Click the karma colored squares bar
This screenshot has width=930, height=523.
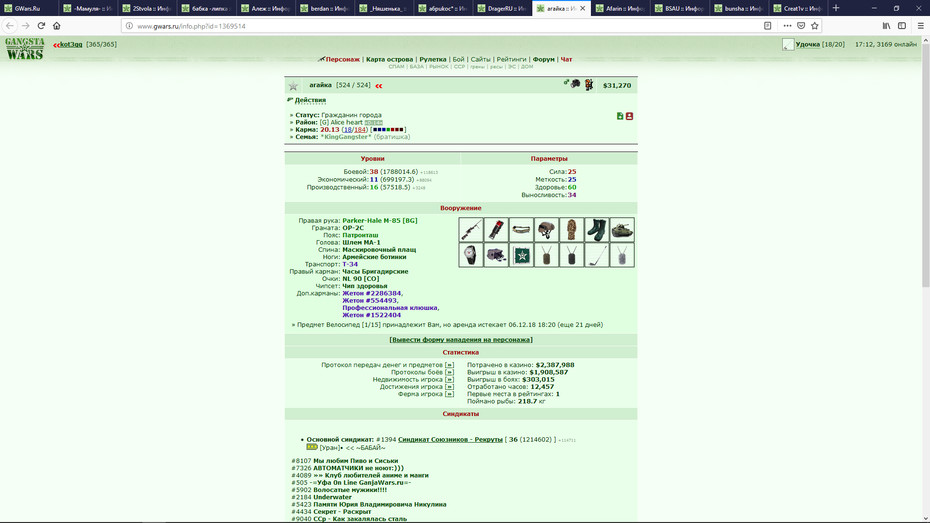coord(388,129)
